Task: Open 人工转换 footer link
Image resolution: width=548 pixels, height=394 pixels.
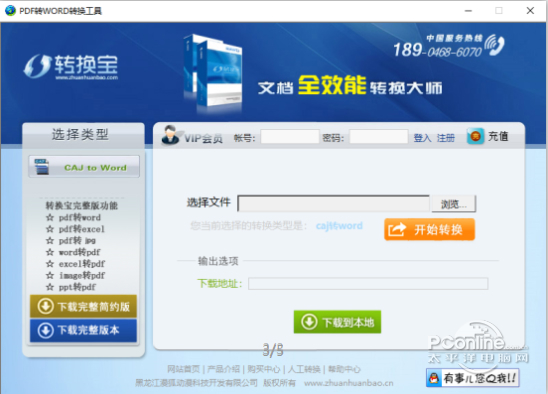Action: pyautogui.click(x=304, y=369)
